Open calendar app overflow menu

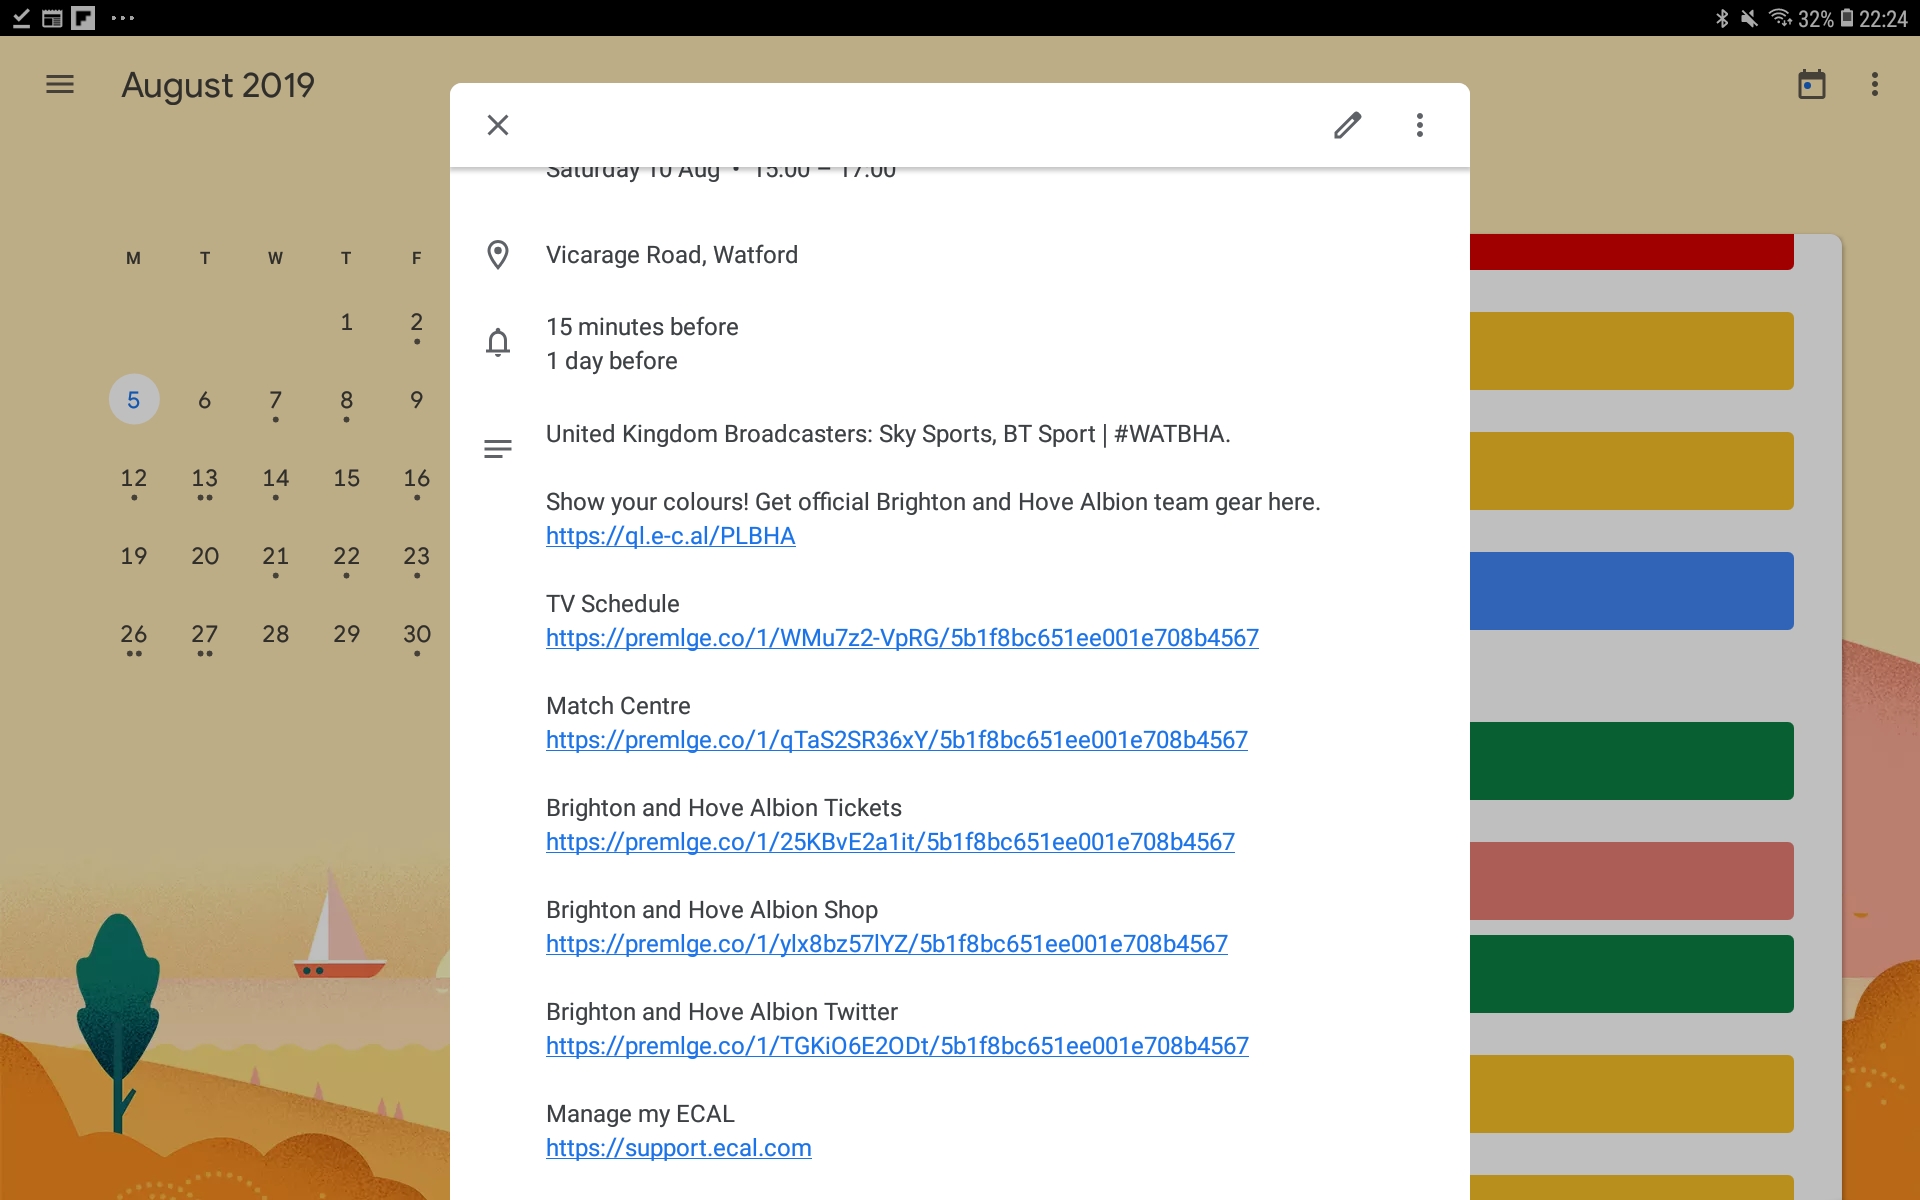tap(1875, 85)
